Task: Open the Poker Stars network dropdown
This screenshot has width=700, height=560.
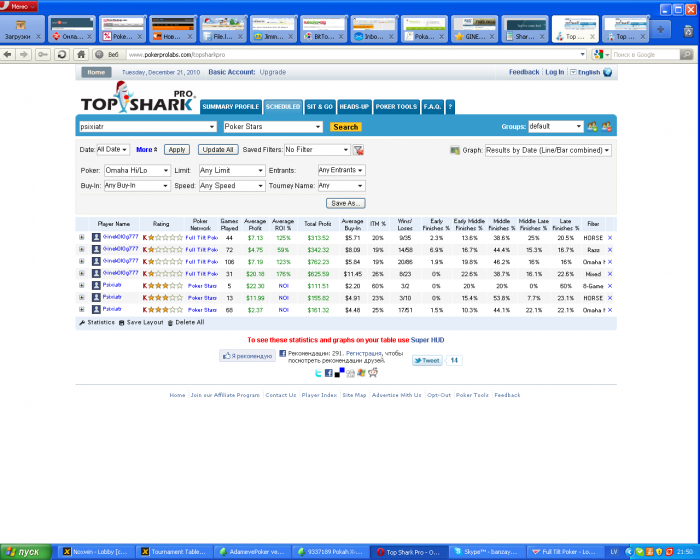Action: tap(273, 127)
